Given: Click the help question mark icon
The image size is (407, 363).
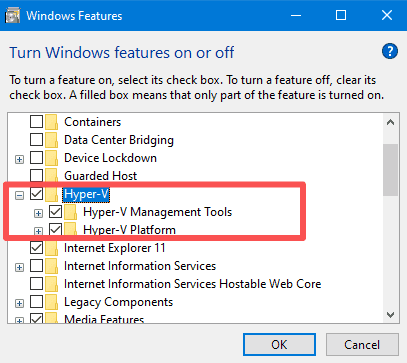Looking at the screenshot, I should 390,51.
